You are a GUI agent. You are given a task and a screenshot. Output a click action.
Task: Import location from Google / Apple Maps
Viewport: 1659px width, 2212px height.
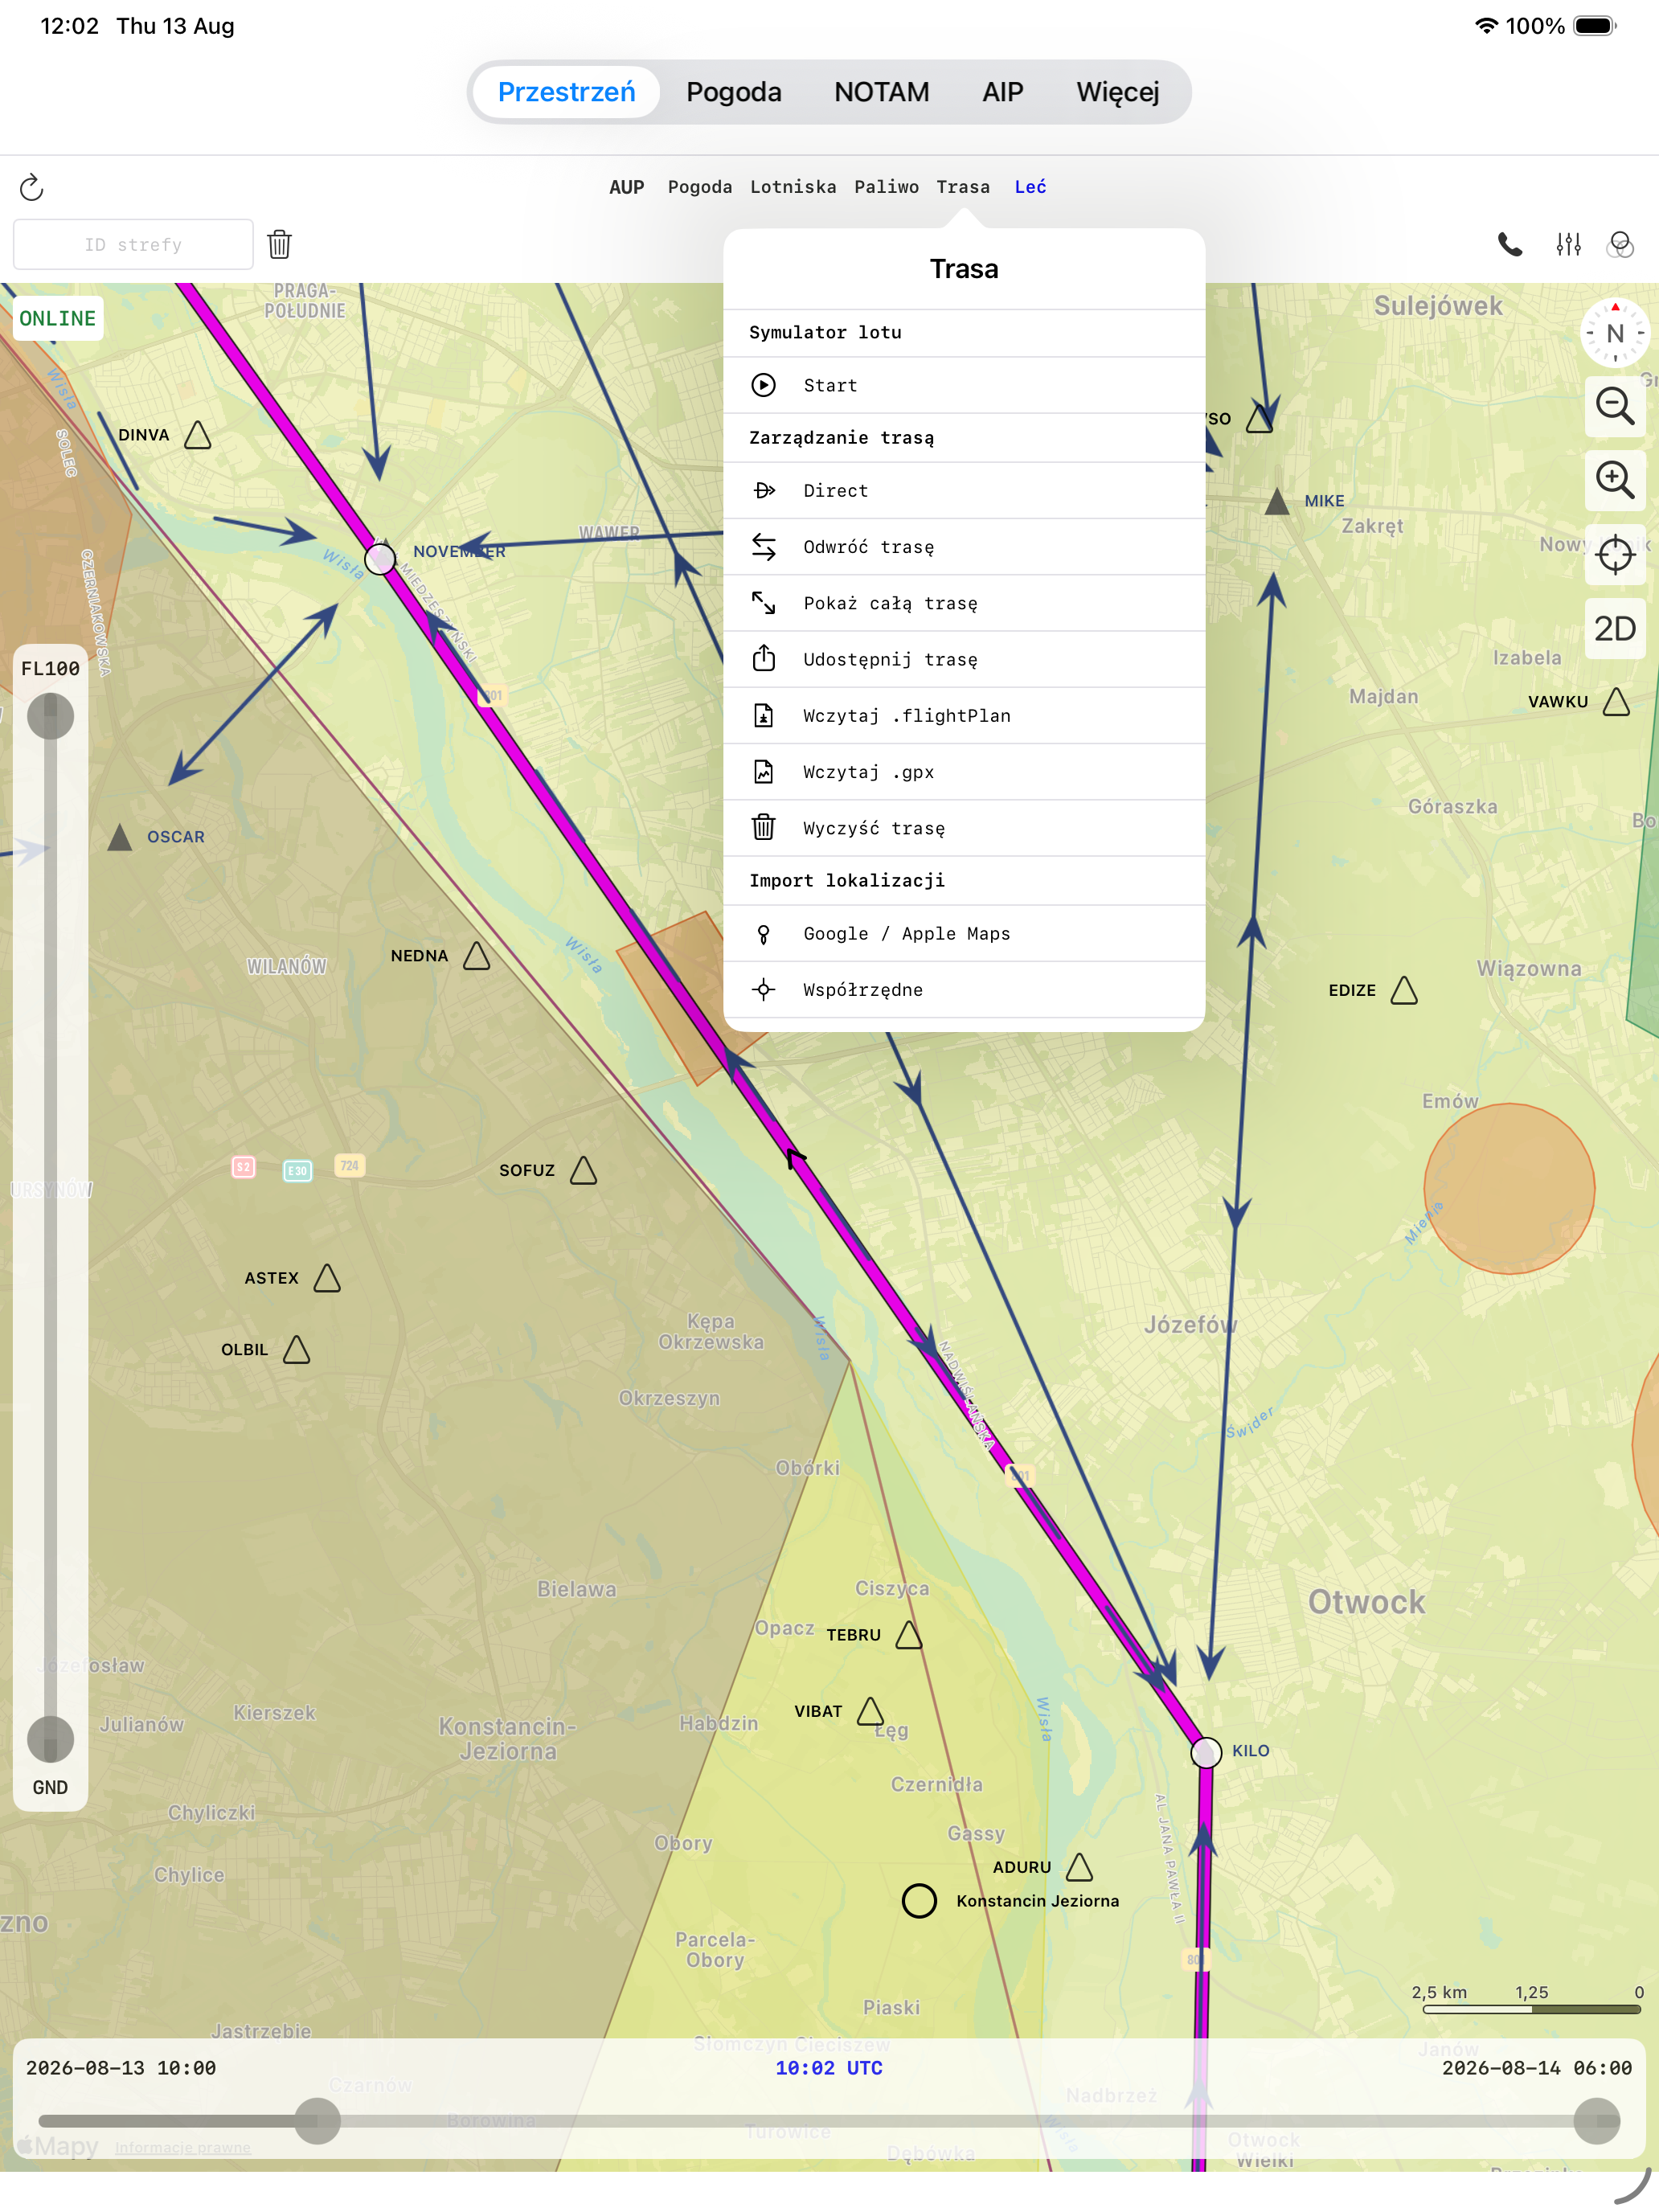point(964,934)
